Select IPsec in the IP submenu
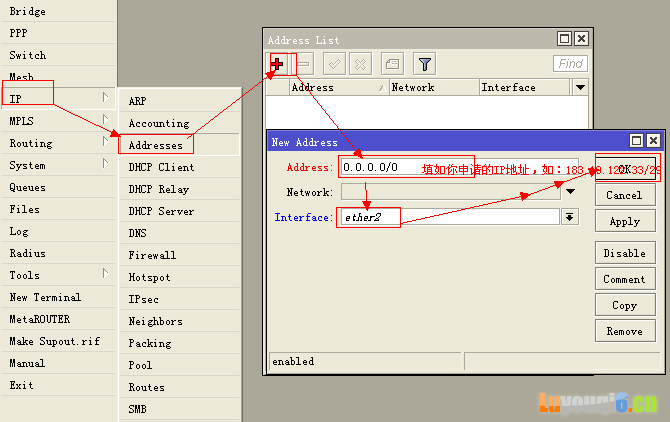Screen dimensions: 670x422 180,299
